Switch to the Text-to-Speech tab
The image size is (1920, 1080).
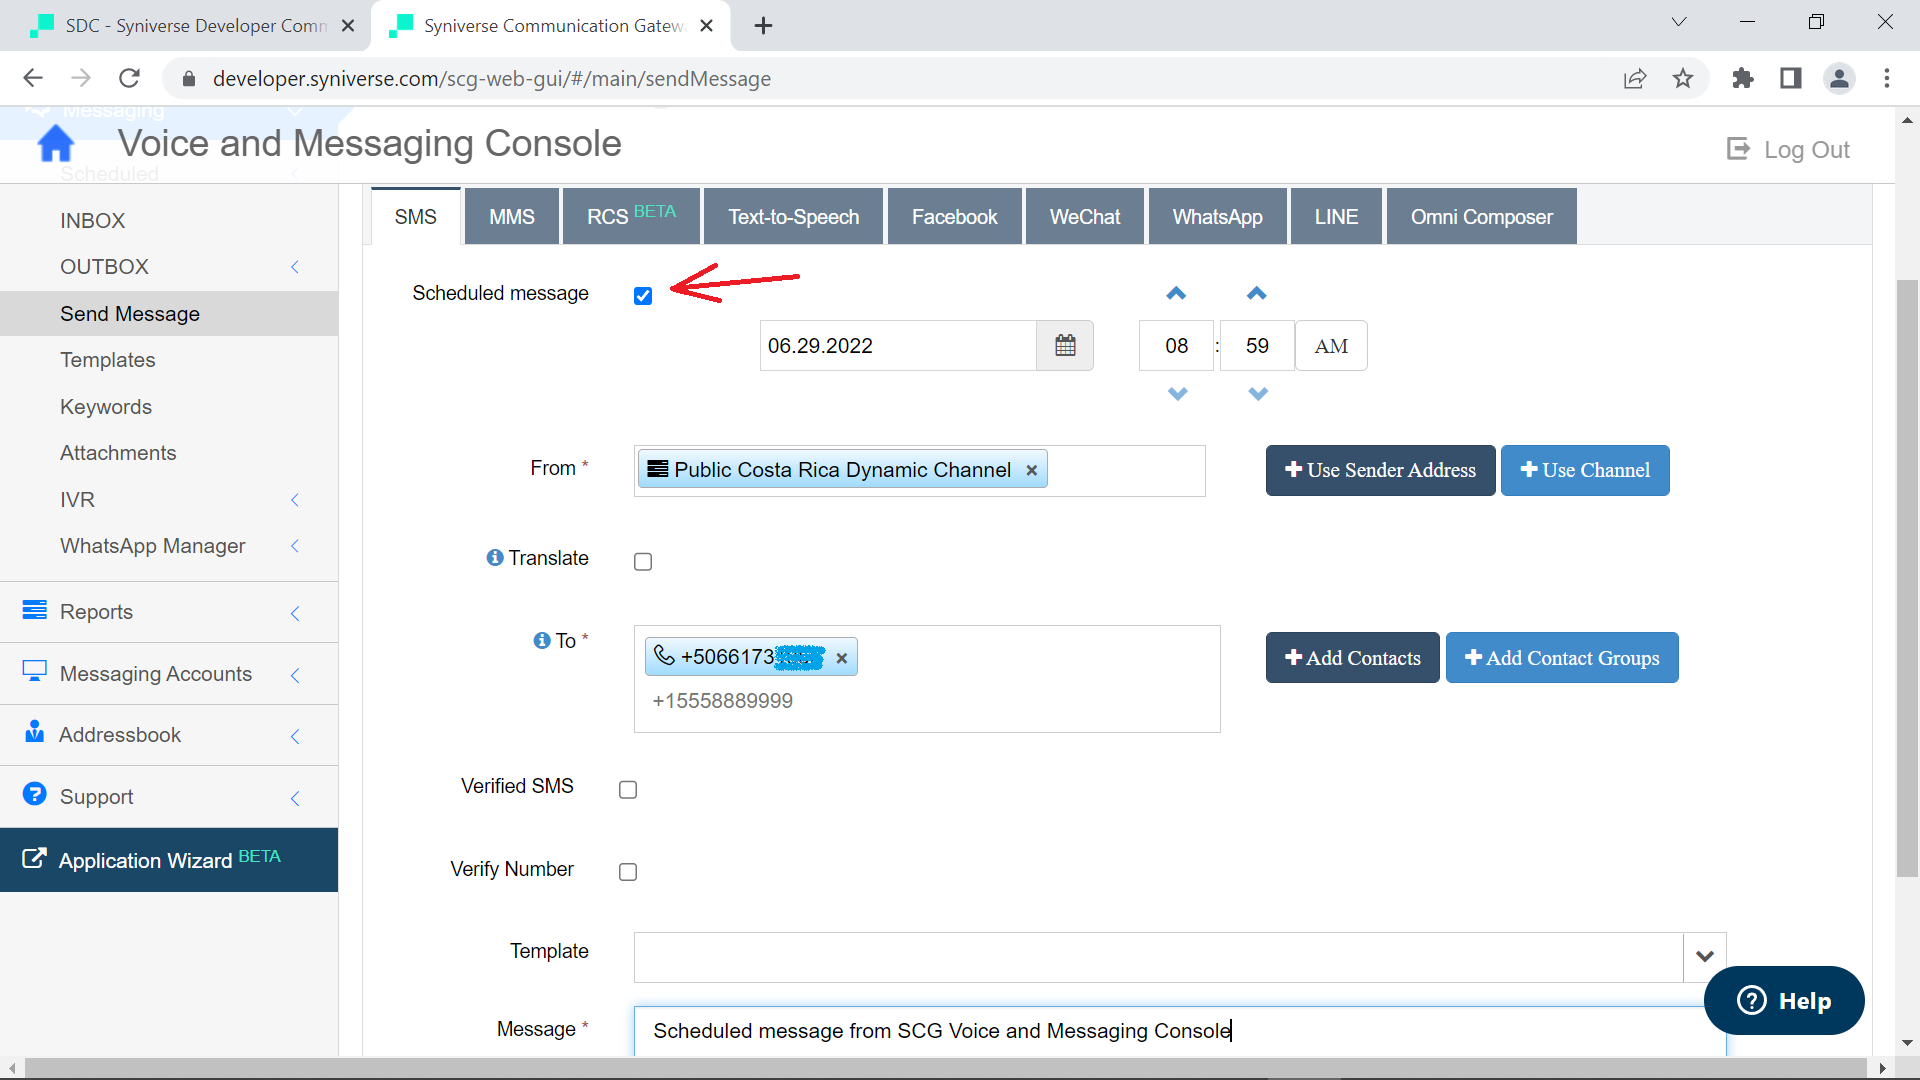click(793, 217)
